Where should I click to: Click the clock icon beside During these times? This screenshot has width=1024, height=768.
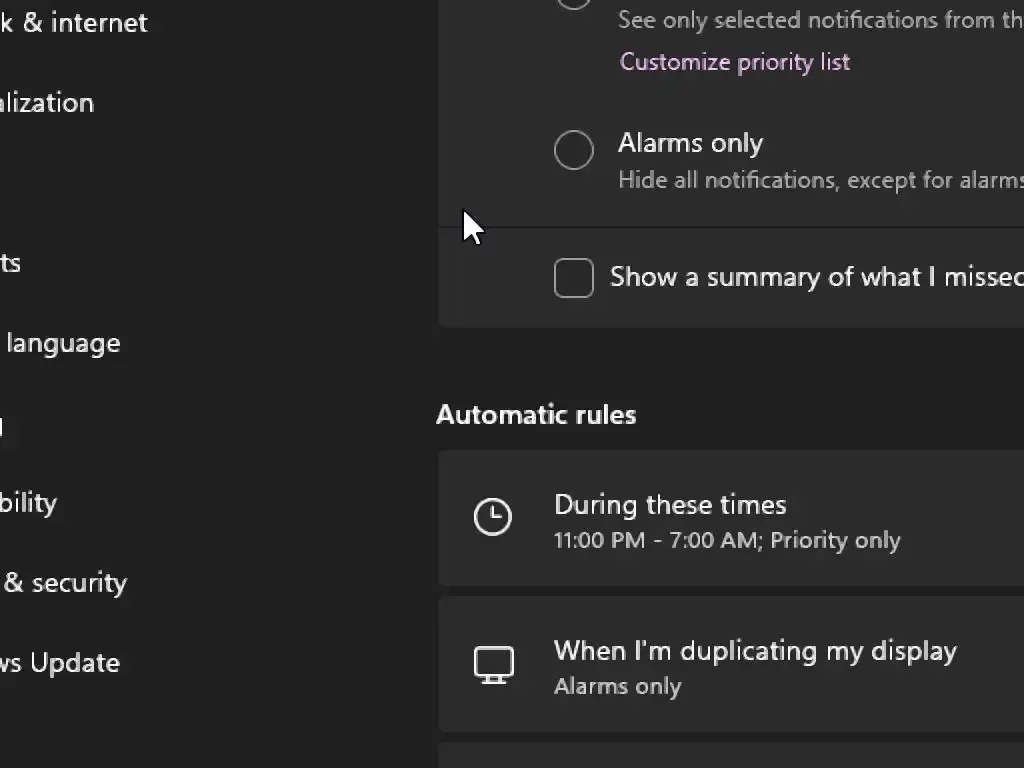(492, 517)
